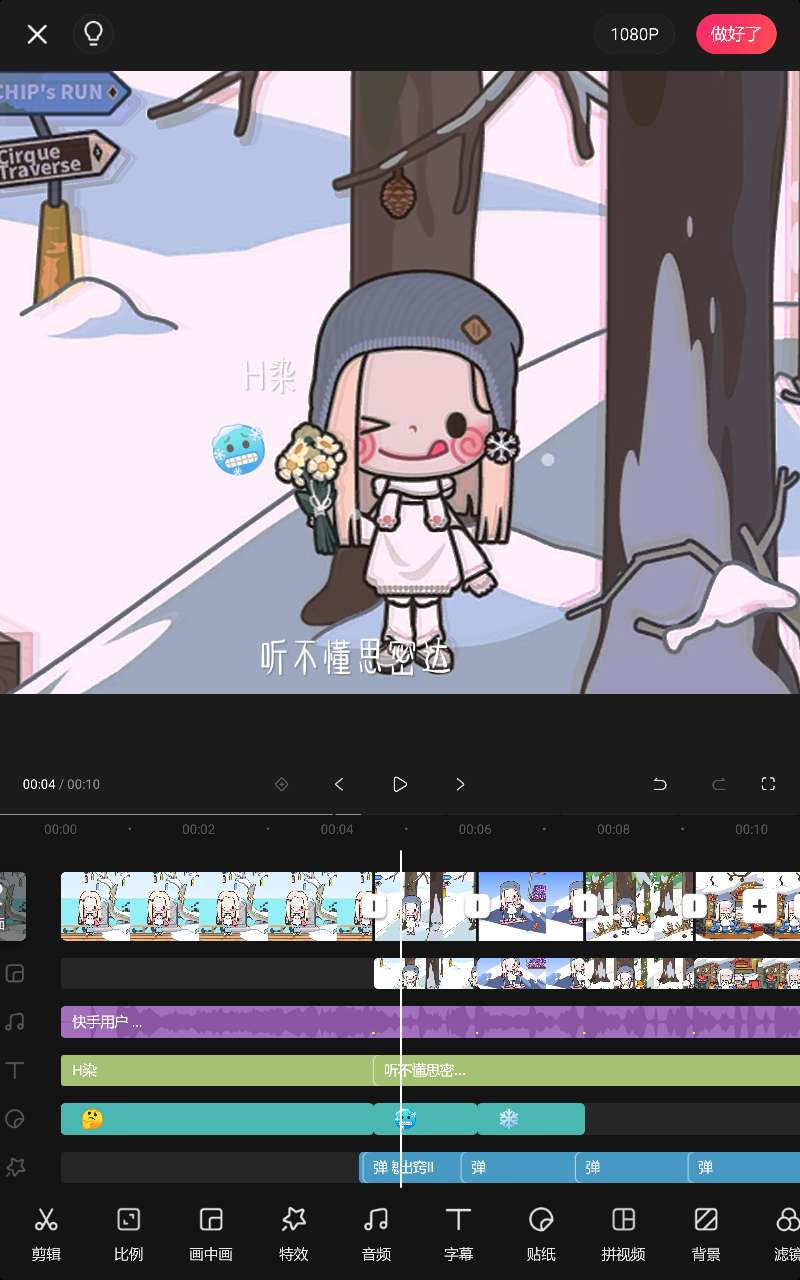
Task: Select the 快手用户 purple audio track
Action: tap(220, 1022)
